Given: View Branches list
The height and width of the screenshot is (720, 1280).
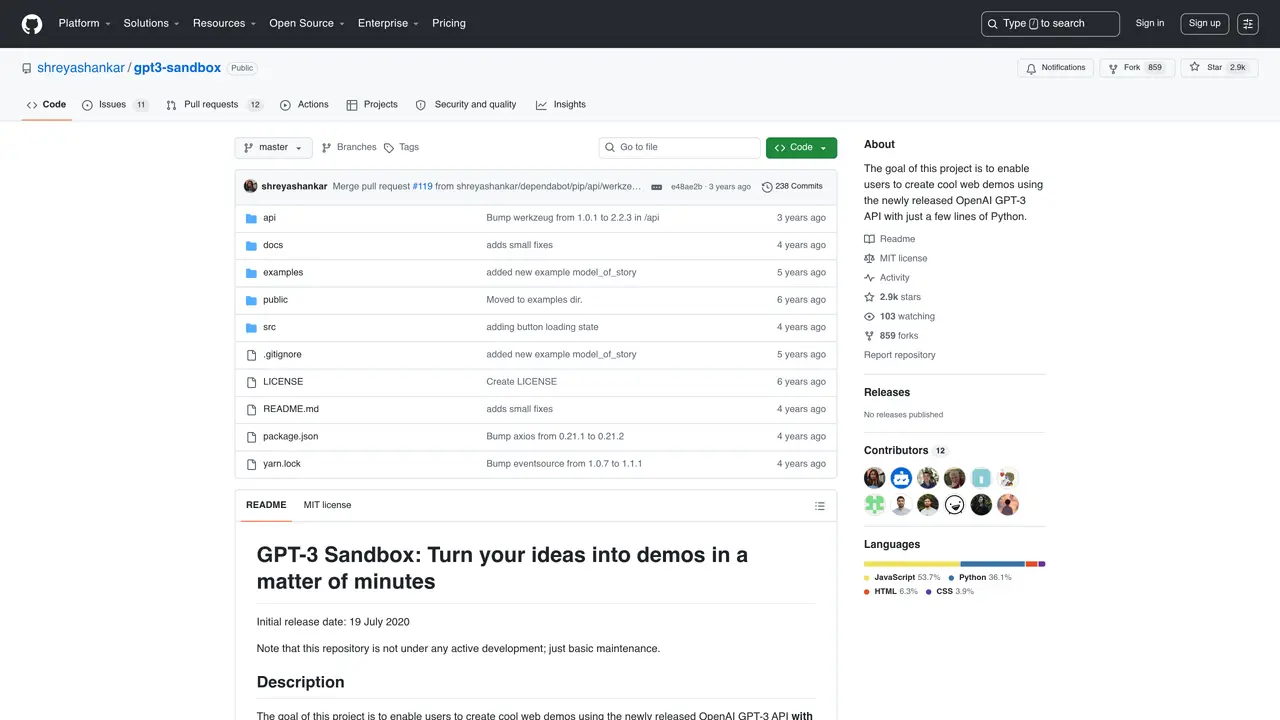Looking at the screenshot, I should click(x=349, y=148).
